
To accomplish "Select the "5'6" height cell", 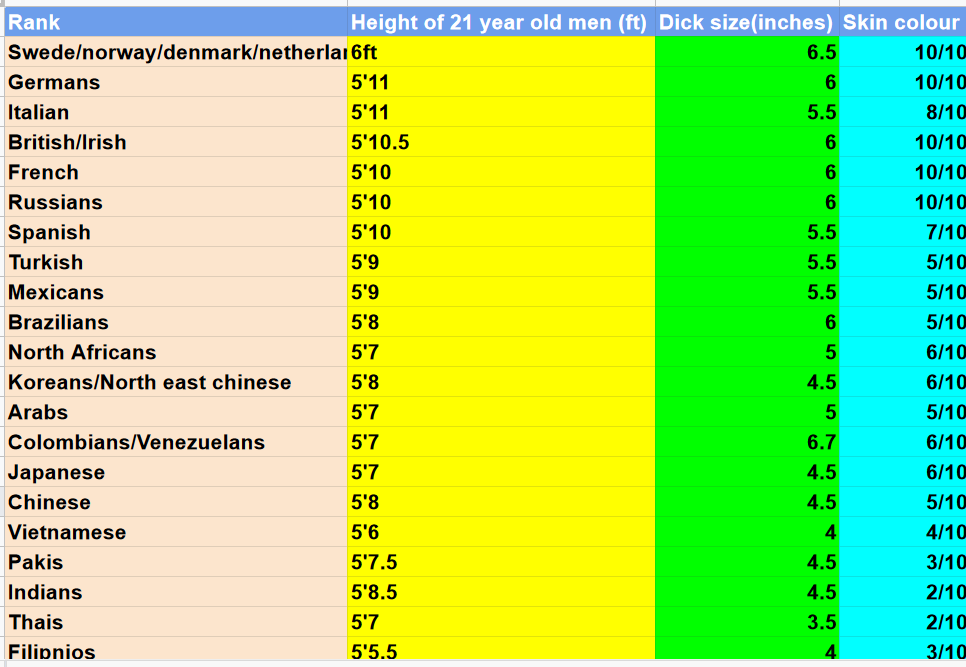I will 500,532.
